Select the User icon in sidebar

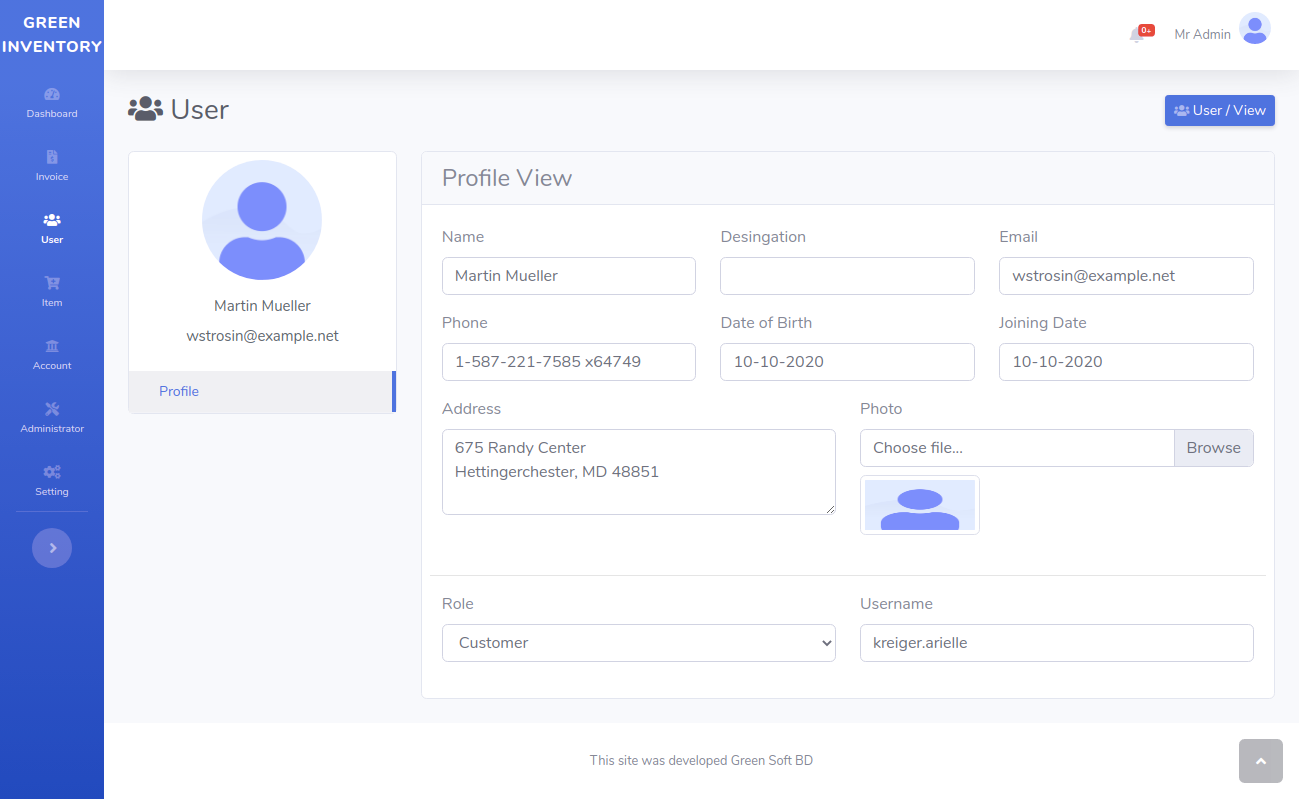[52, 221]
